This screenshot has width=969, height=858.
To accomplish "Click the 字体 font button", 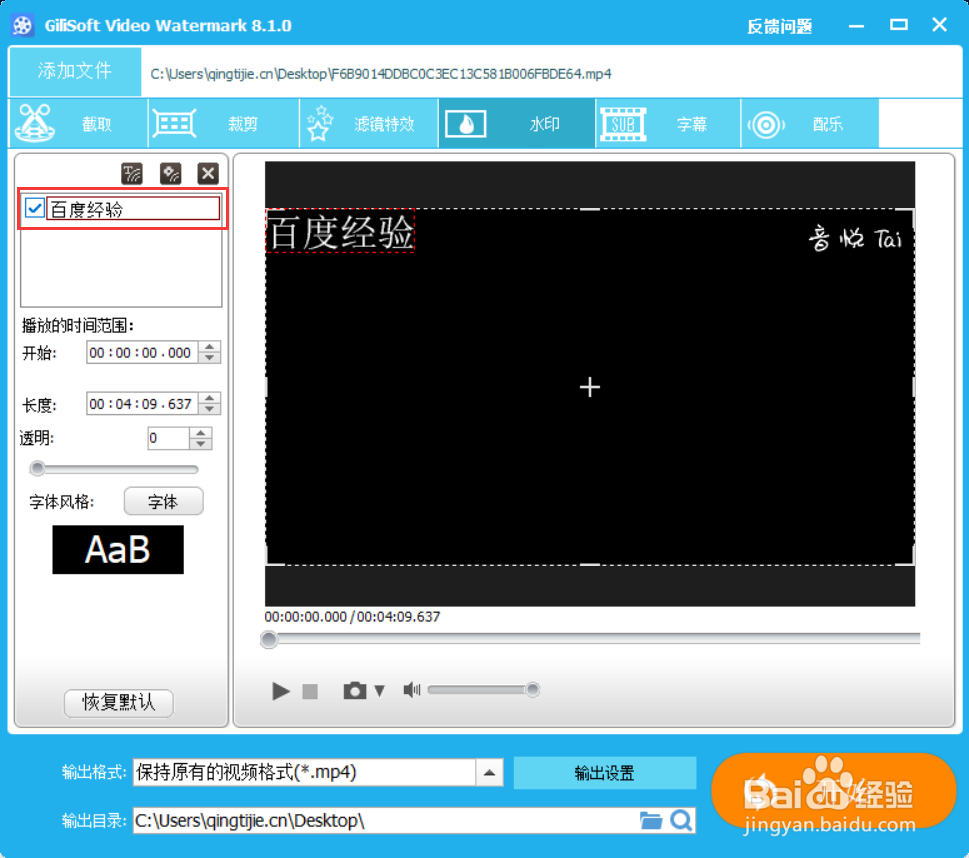I will [163, 501].
